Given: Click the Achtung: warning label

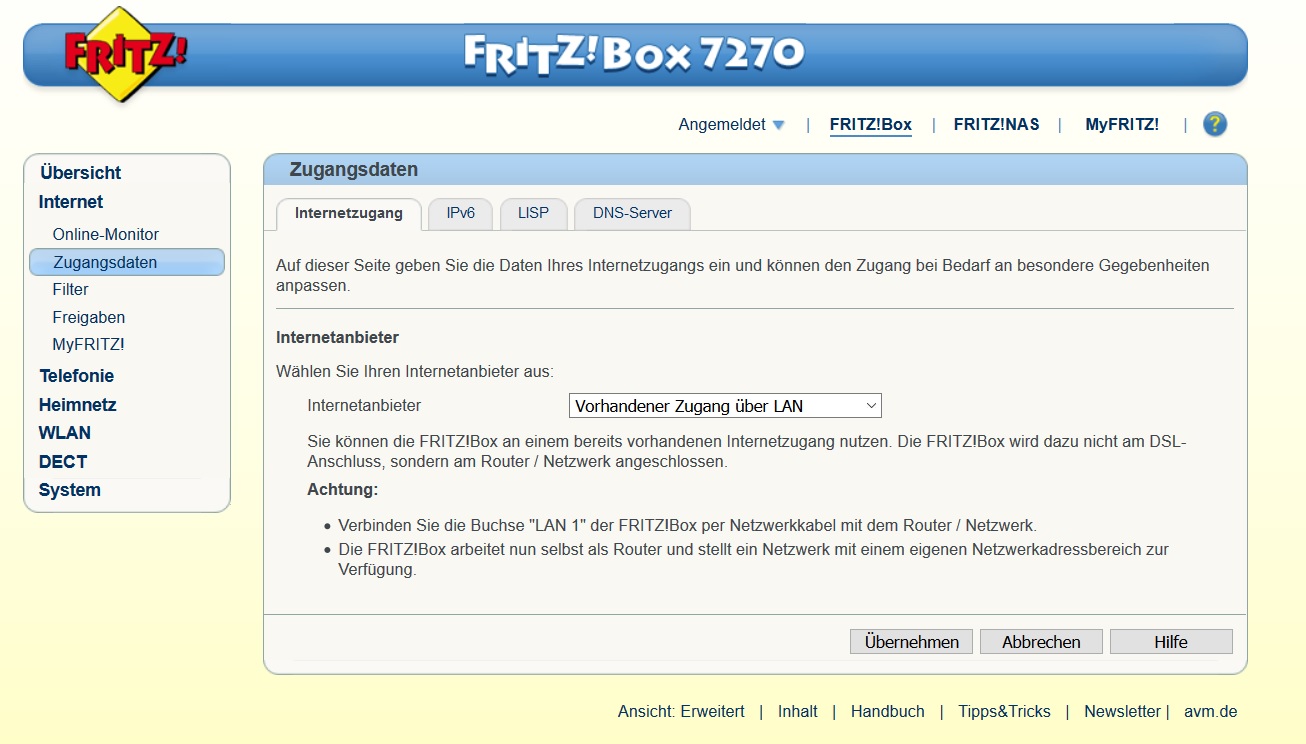Looking at the screenshot, I should point(343,490).
